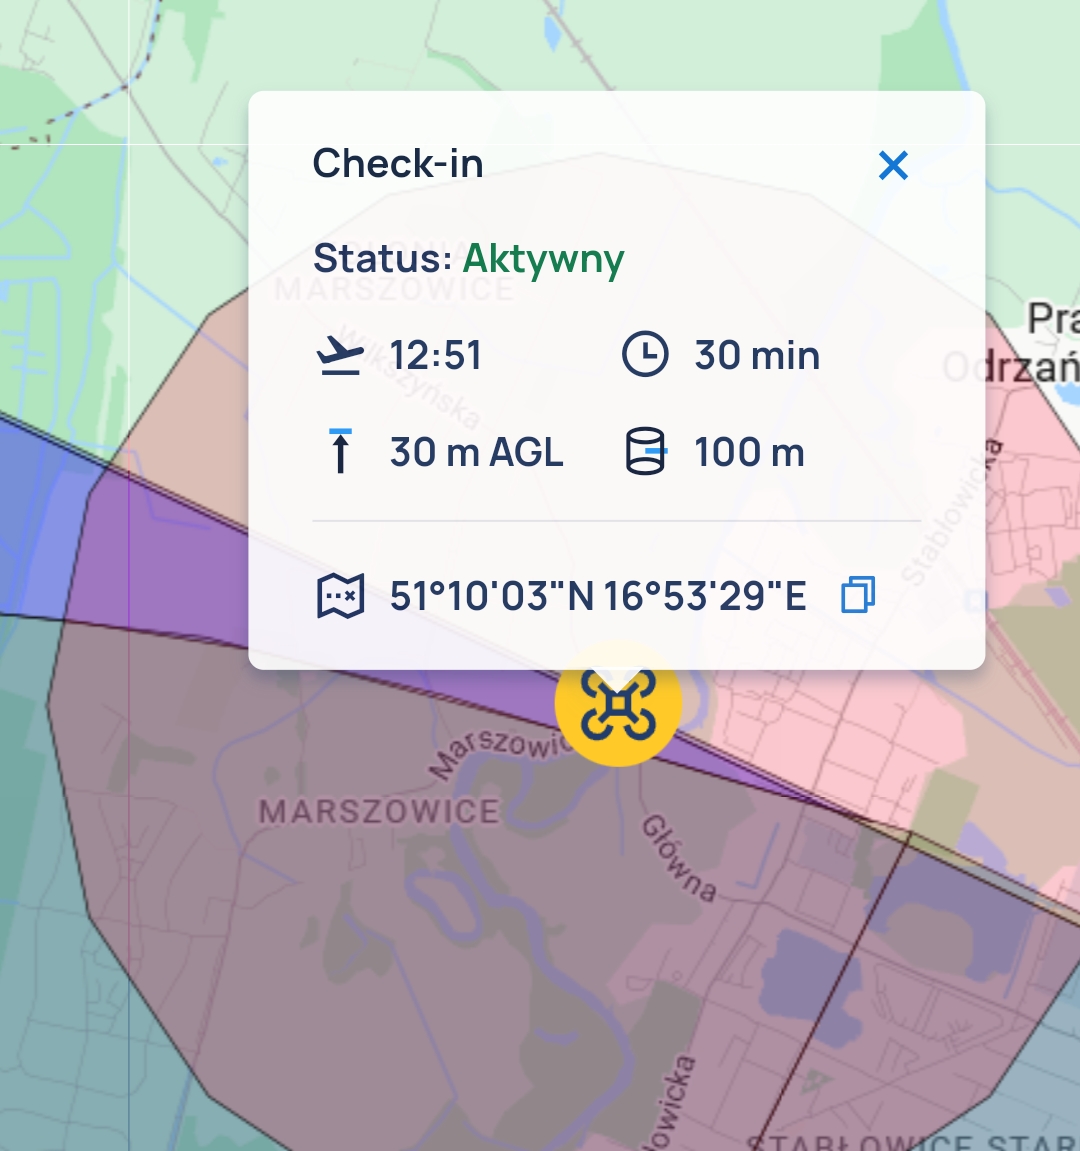Viewport: 1080px width, 1151px height.
Task: Click the Check-in heading
Action: click(398, 164)
